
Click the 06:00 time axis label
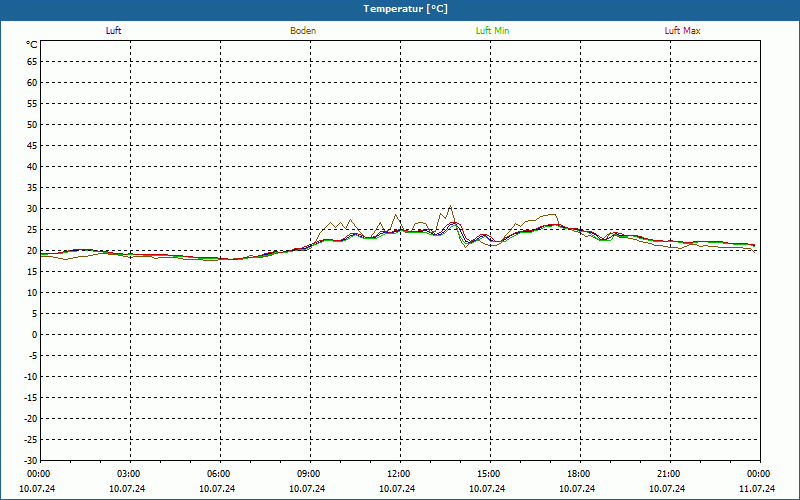coord(218,474)
